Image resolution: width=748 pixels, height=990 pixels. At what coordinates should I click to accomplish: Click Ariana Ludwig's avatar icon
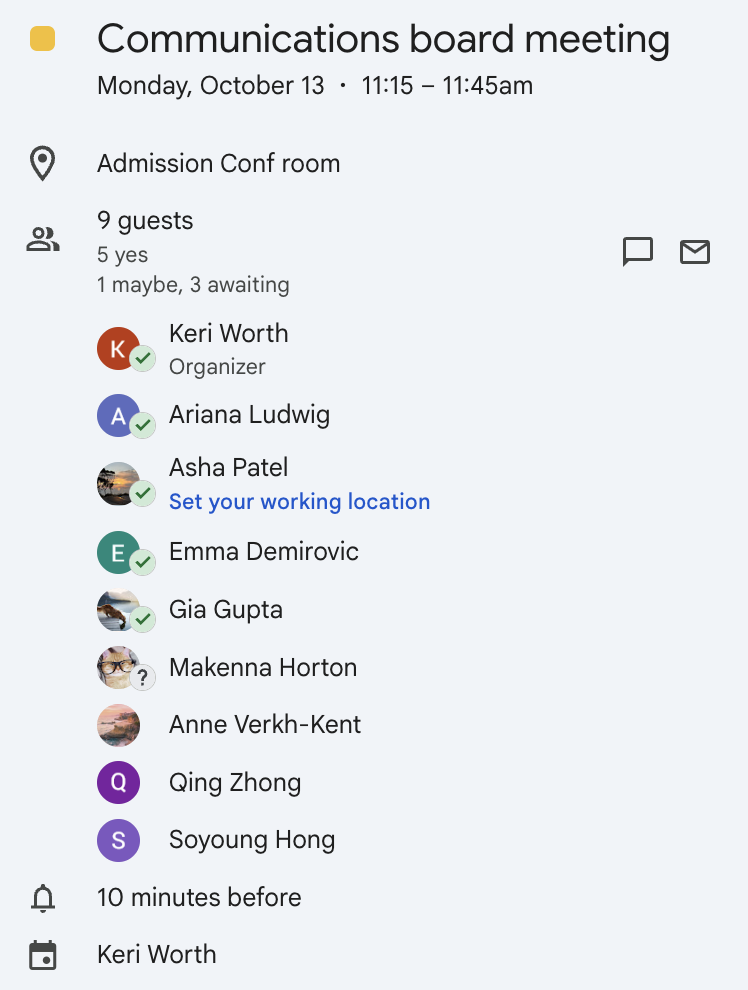[x=118, y=416]
